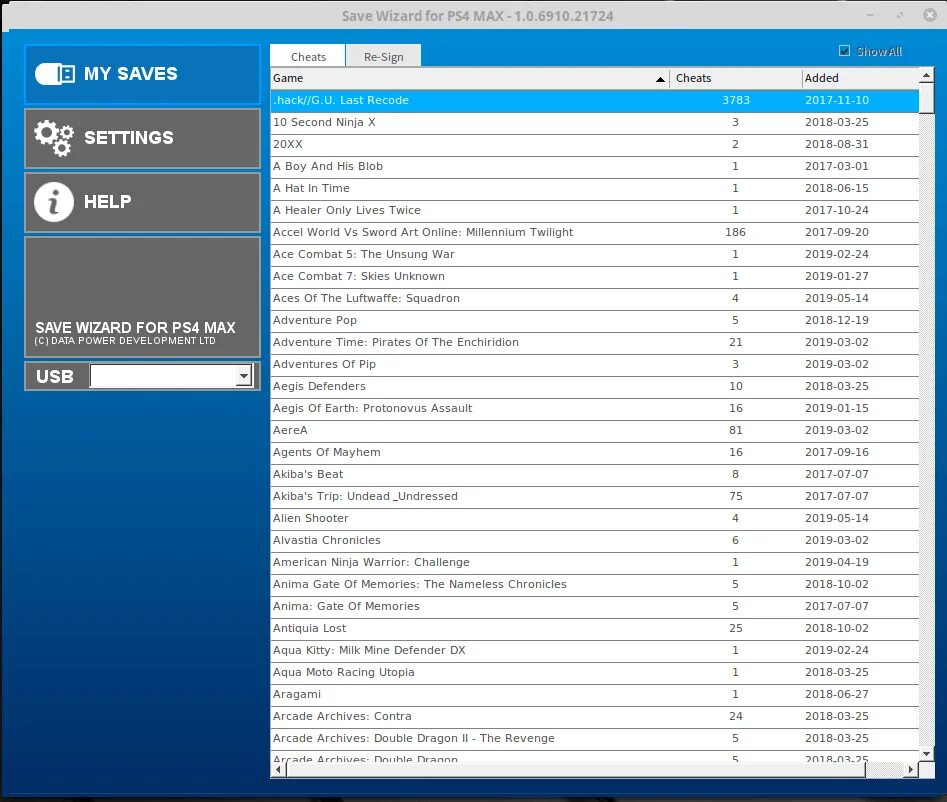Viewport: 947px width, 802px height.
Task: Select A Hat In Time
Action: 595,188
